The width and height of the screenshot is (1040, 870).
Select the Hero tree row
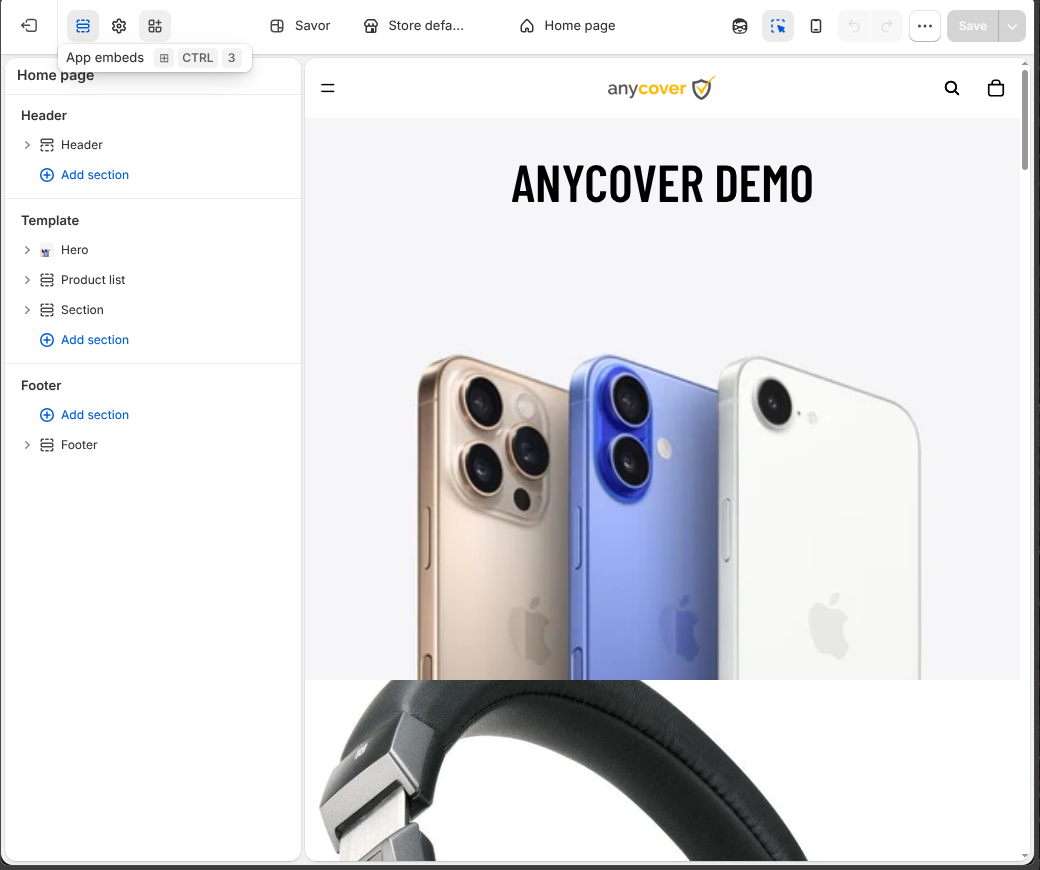pos(153,250)
